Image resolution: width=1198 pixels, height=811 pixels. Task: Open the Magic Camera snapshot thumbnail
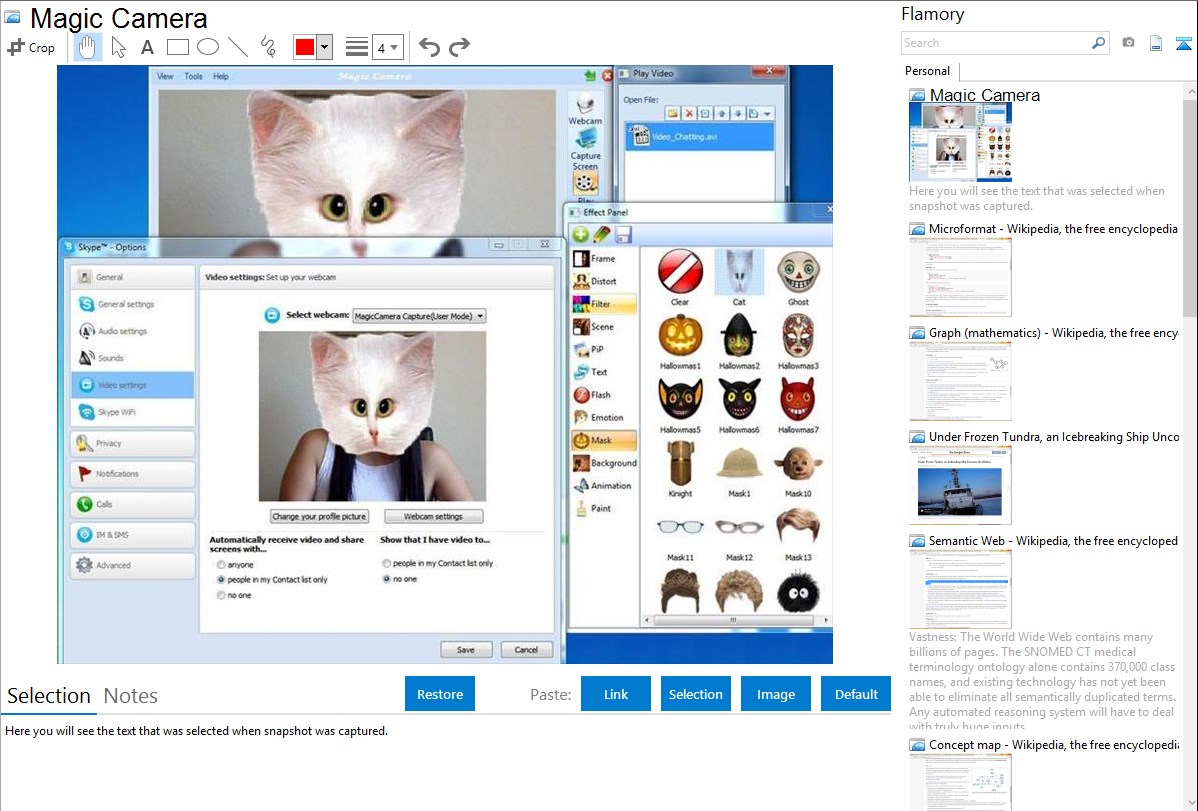pos(960,143)
